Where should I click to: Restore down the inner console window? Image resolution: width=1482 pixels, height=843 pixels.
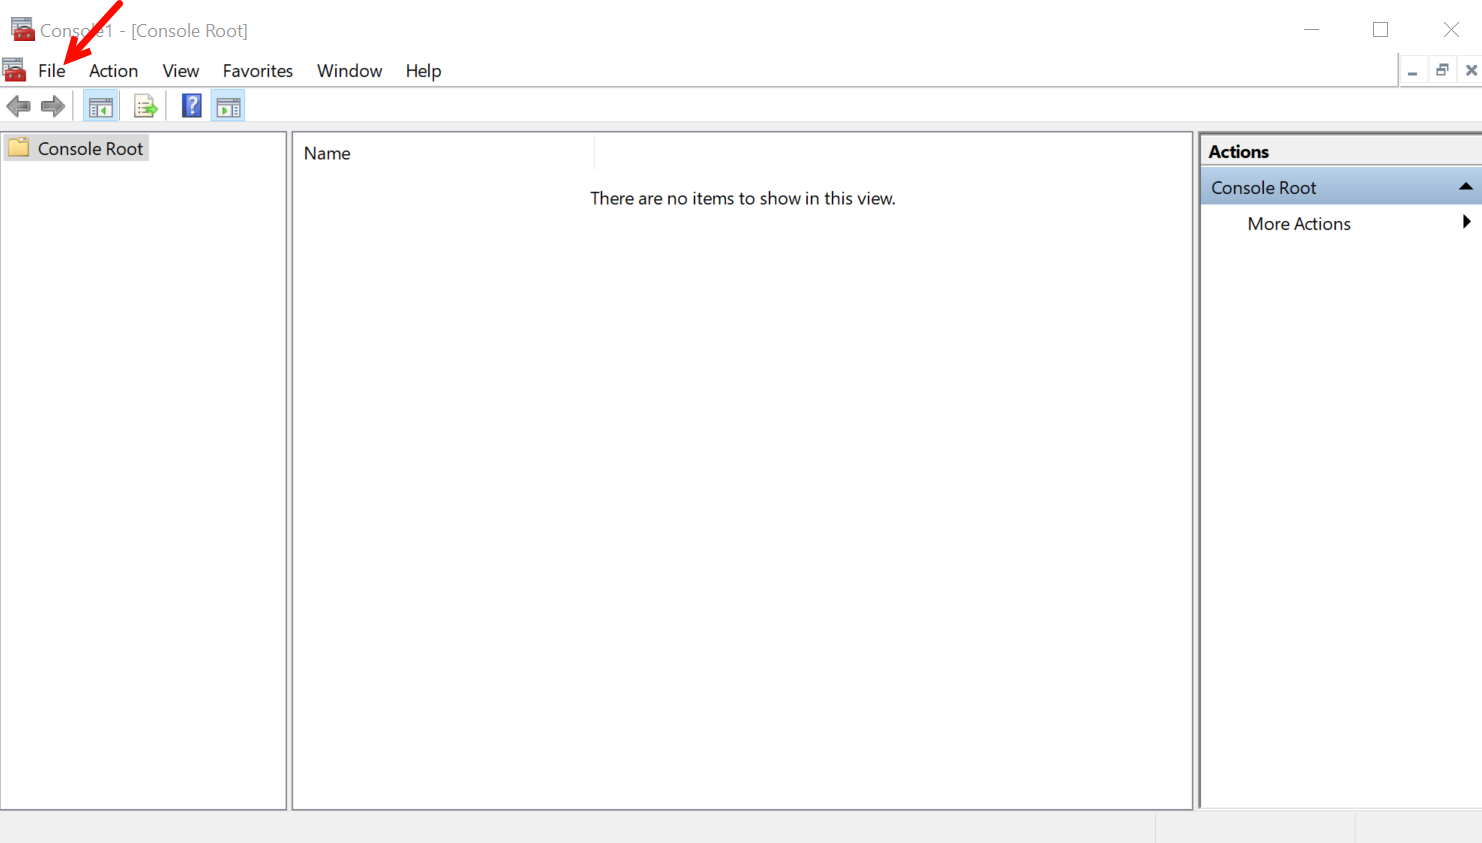click(x=1442, y=70)
